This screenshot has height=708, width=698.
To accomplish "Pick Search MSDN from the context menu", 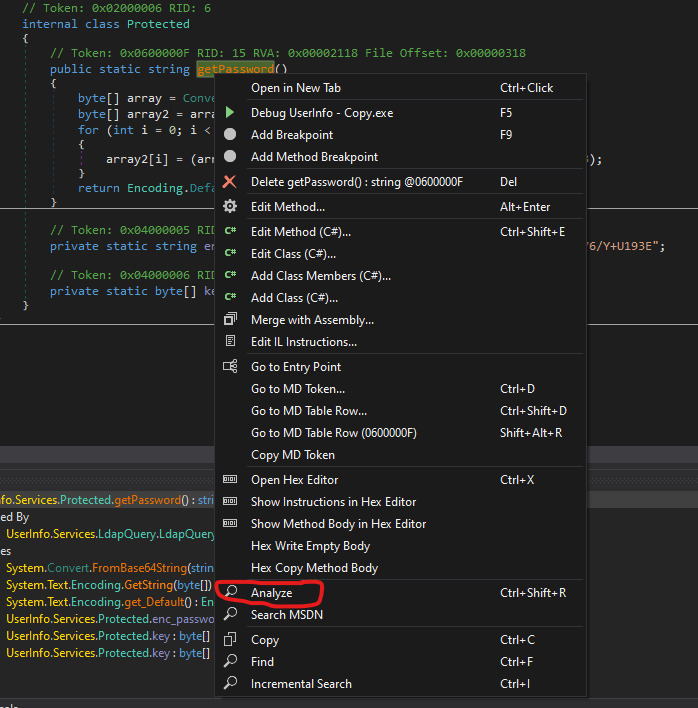I will pyautogui.click(x=287, y=615).
